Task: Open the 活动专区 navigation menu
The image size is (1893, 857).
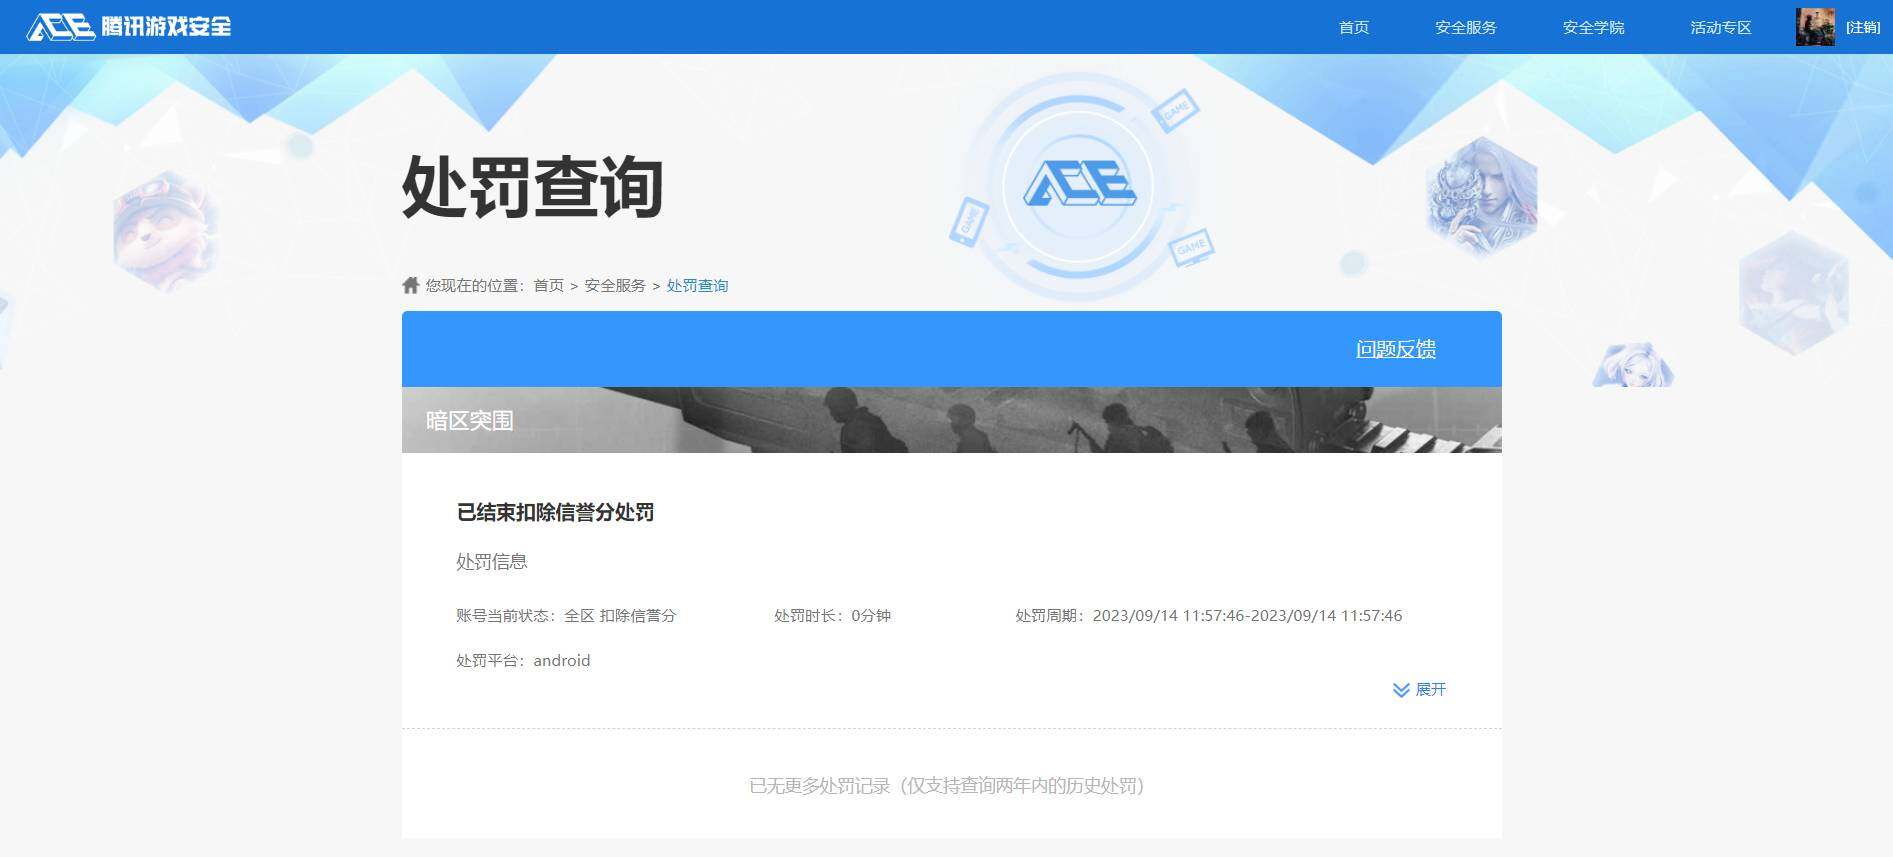Action: [1721, 27]
